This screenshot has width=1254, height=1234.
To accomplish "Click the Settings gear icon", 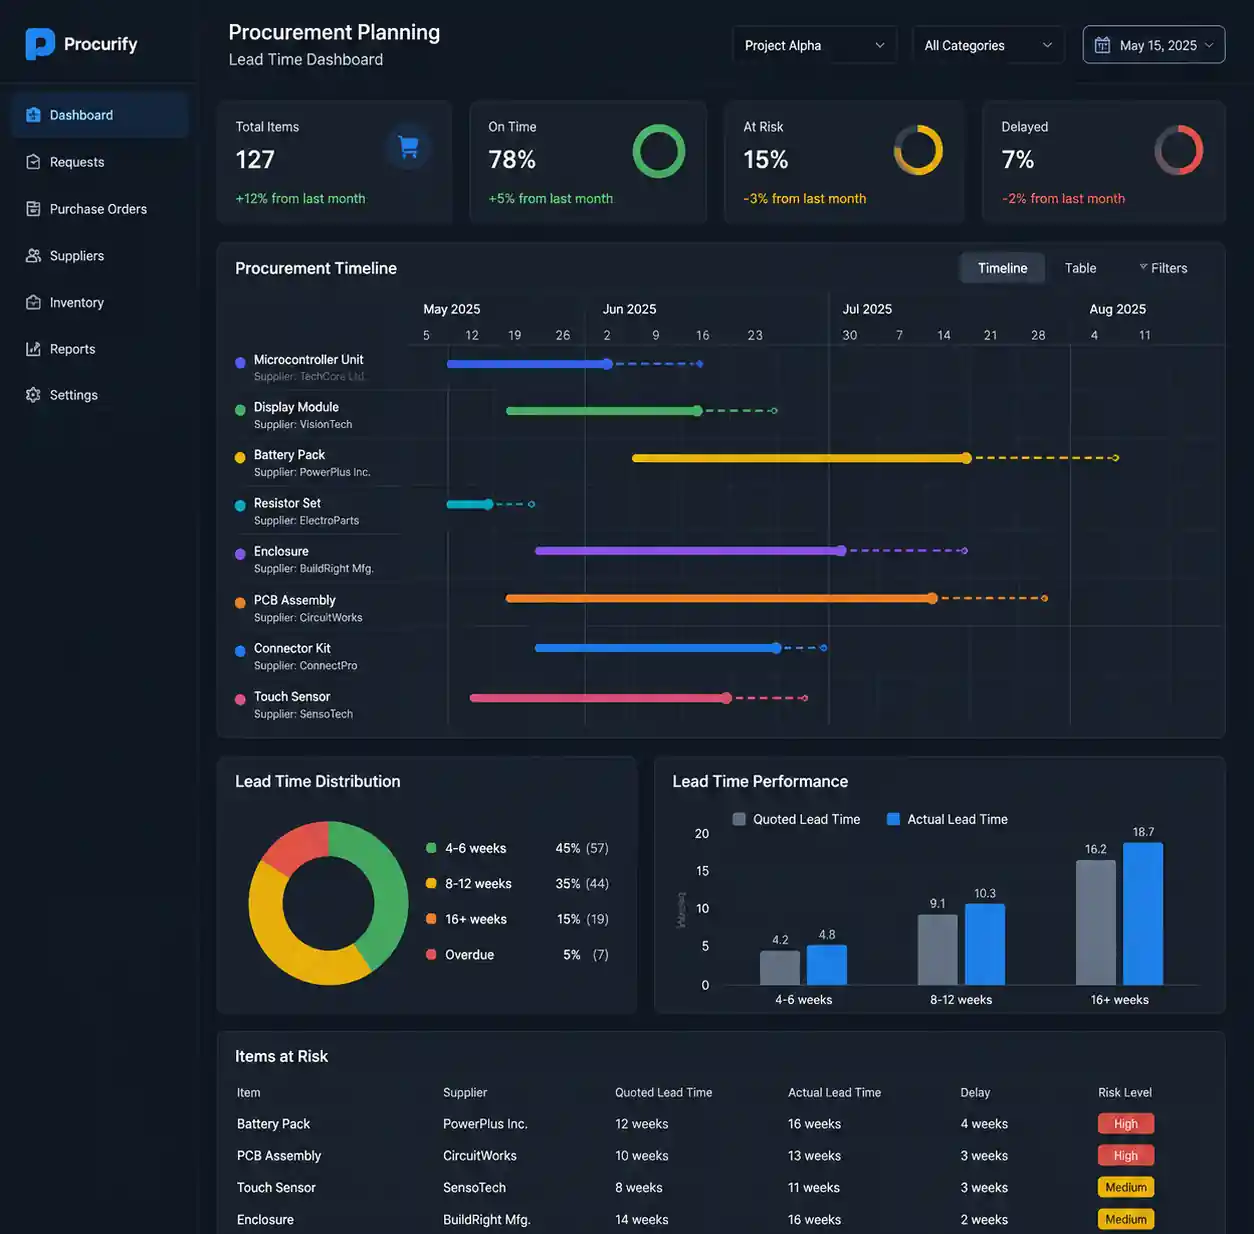I will (x=33, y=395).
